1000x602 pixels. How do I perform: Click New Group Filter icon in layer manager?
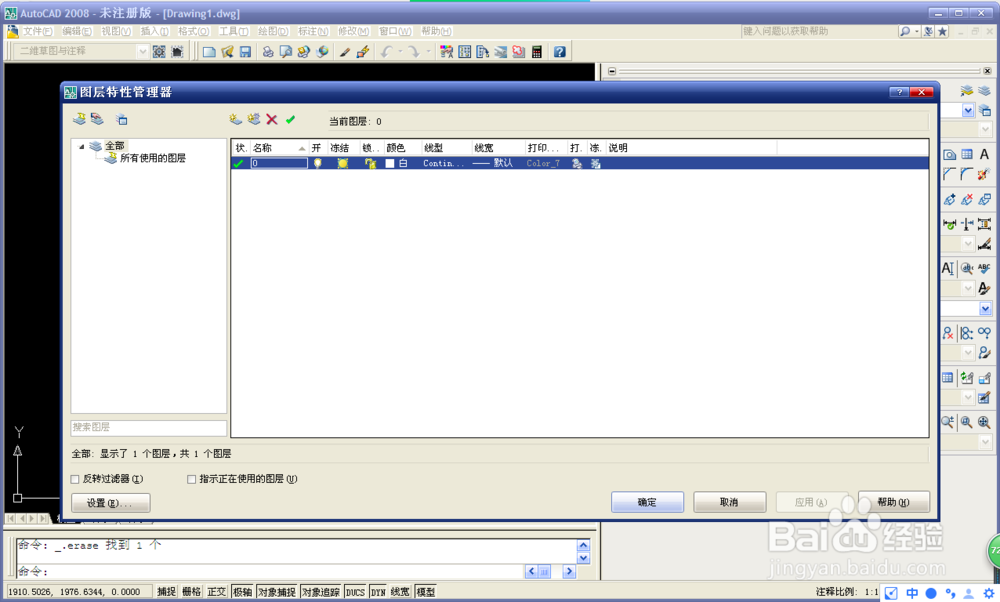coord(97,119)
